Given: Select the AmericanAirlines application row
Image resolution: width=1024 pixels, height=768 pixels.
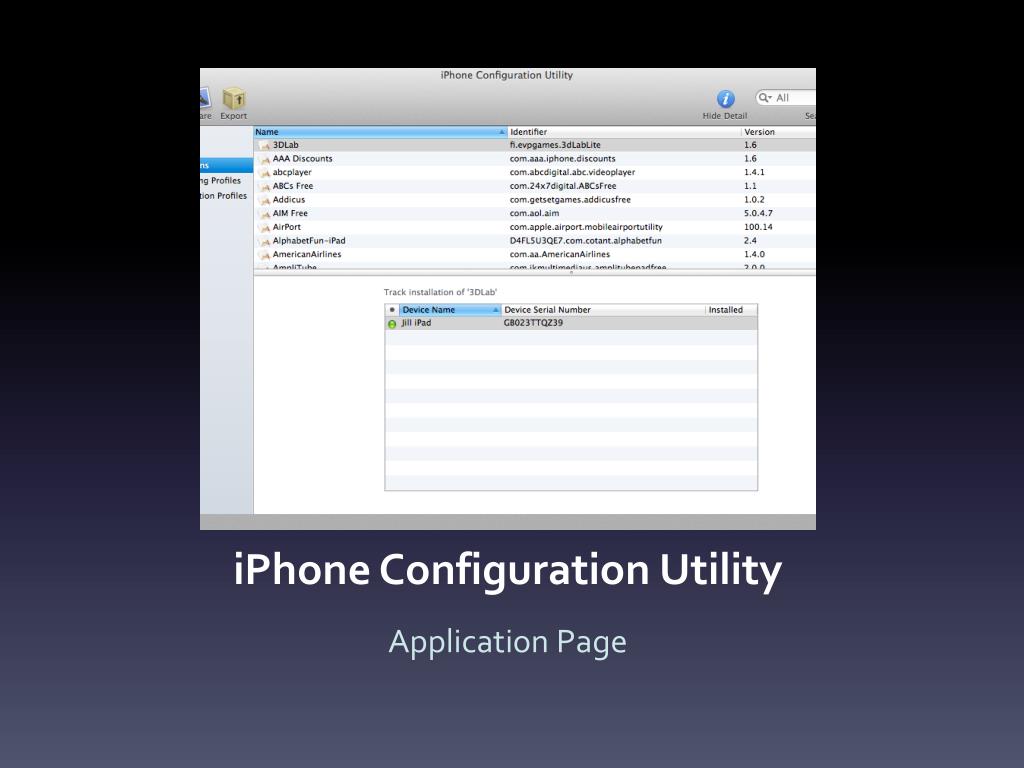Looking at the screenshot, I should coord(534,255).
